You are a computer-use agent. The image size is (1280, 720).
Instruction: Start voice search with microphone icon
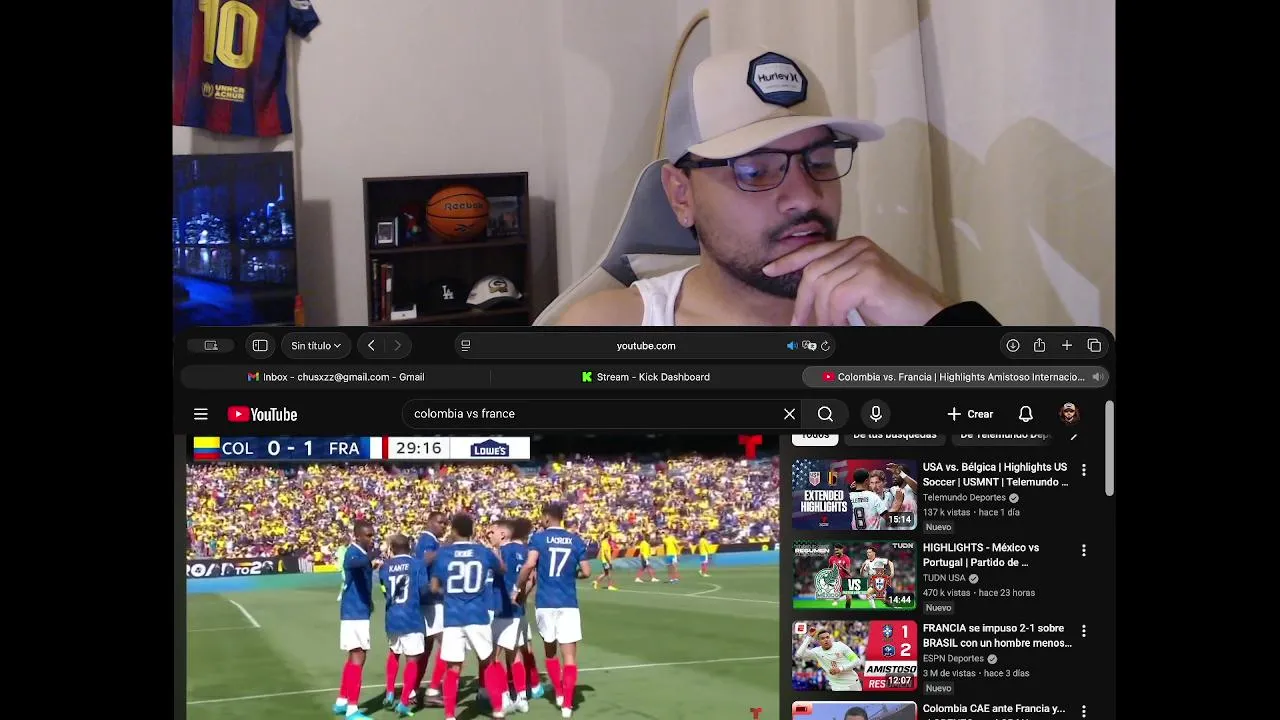(x=876, y=414)
